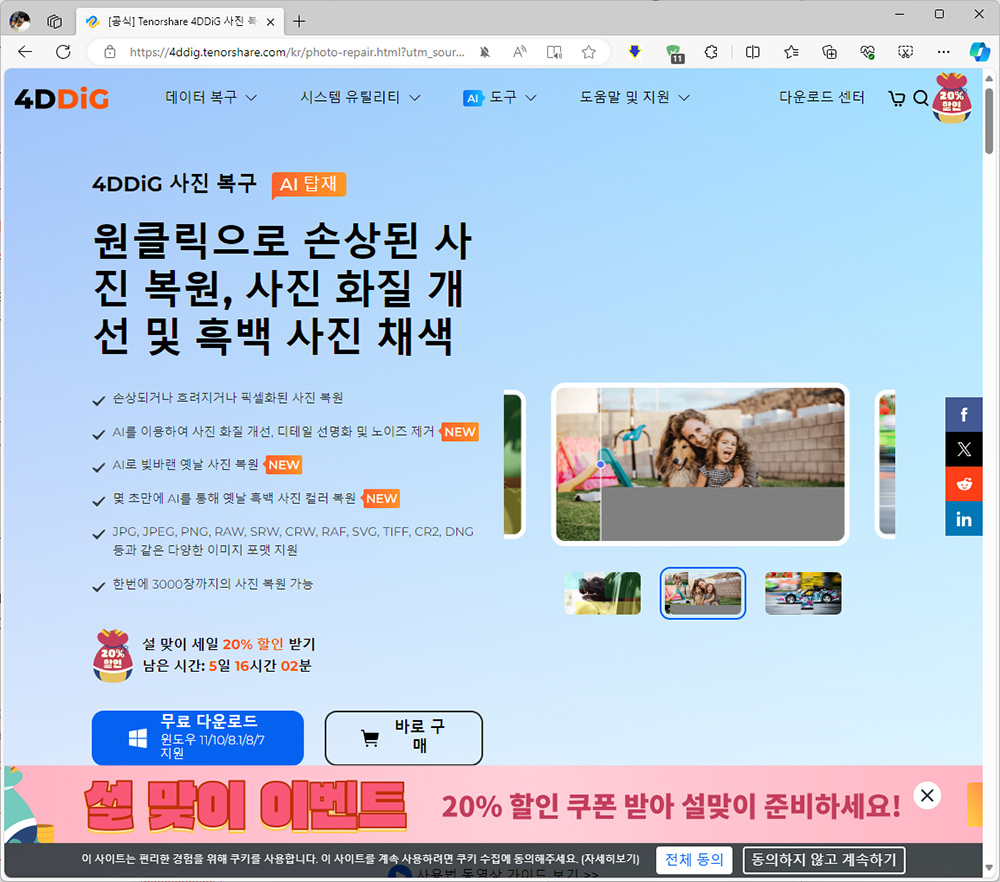
Task: Open the Favorites list icon
Action: coord(791,52)
